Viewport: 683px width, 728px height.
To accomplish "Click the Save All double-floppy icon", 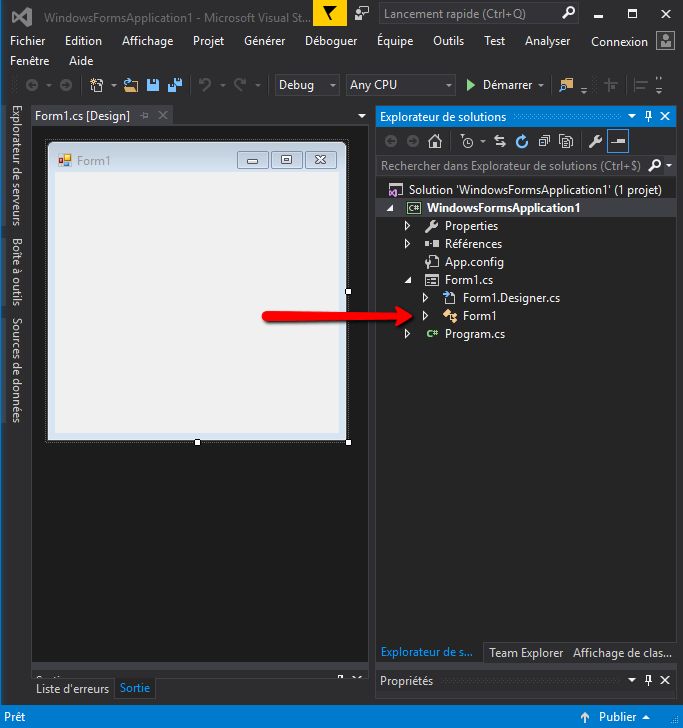I will point(175,85).
